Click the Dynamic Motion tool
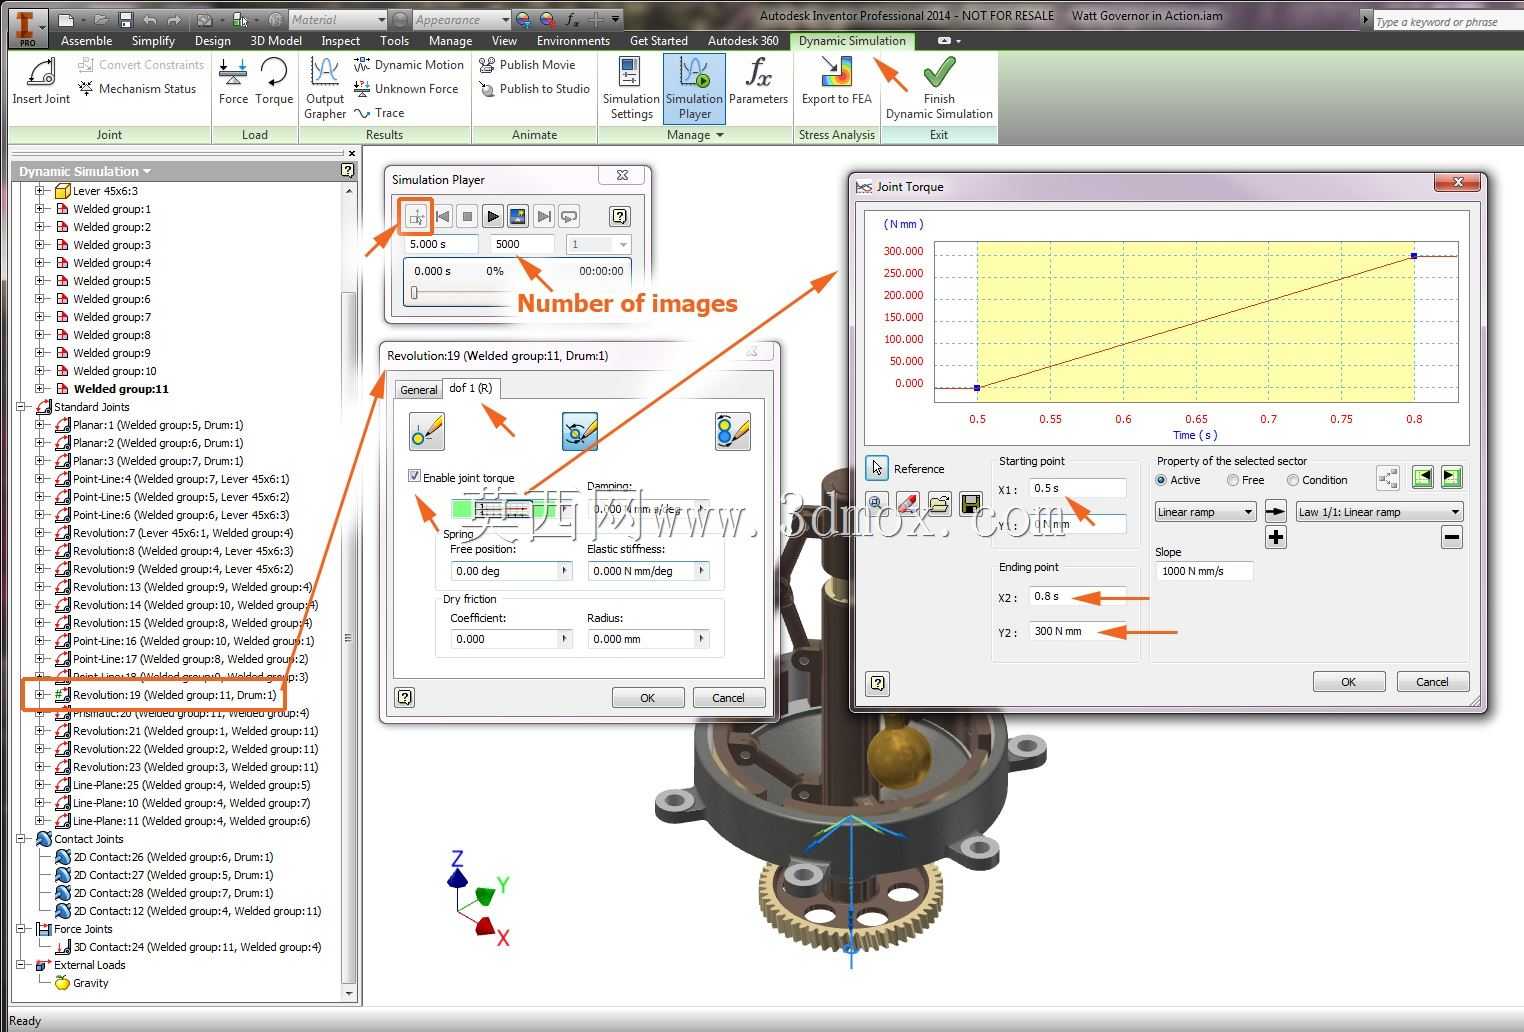This screenshot has width=1524, height=1032. pyautogui.click(x=409, y=65)
